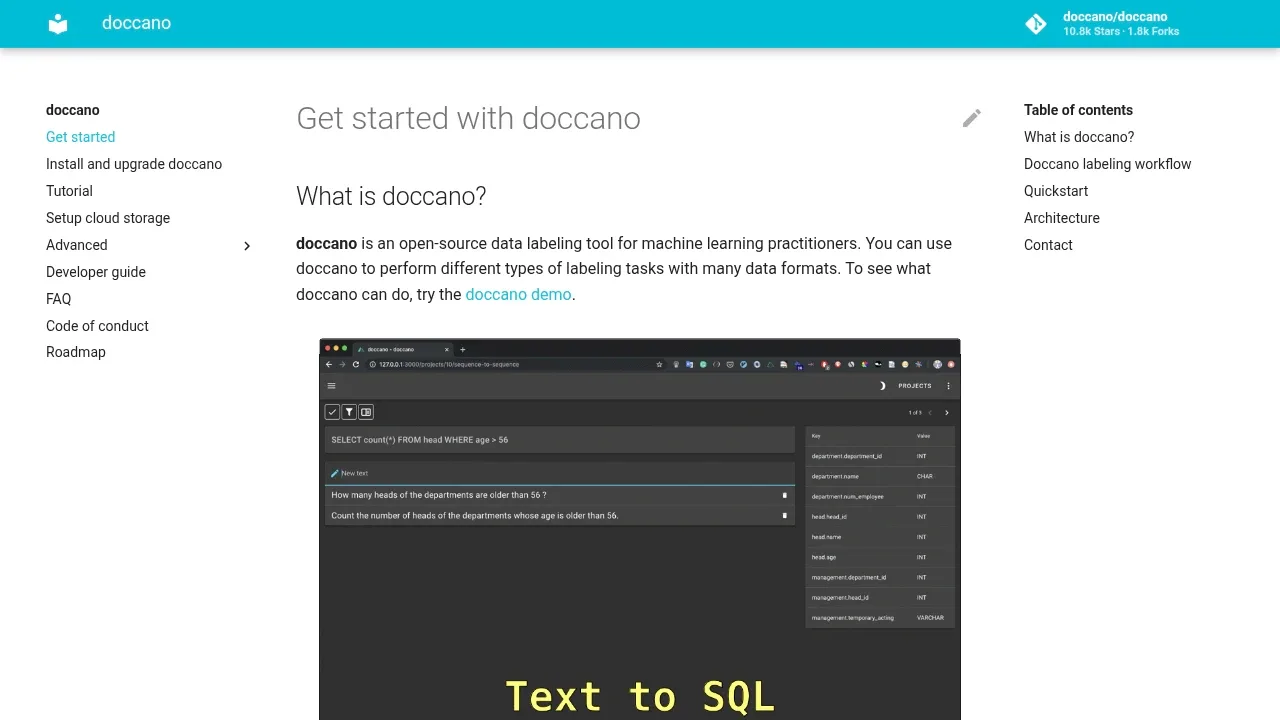Click the management.temporary_acting row in demo
Screen dimensions: 1280x720
pyautogui.click(x=881, y=618)
